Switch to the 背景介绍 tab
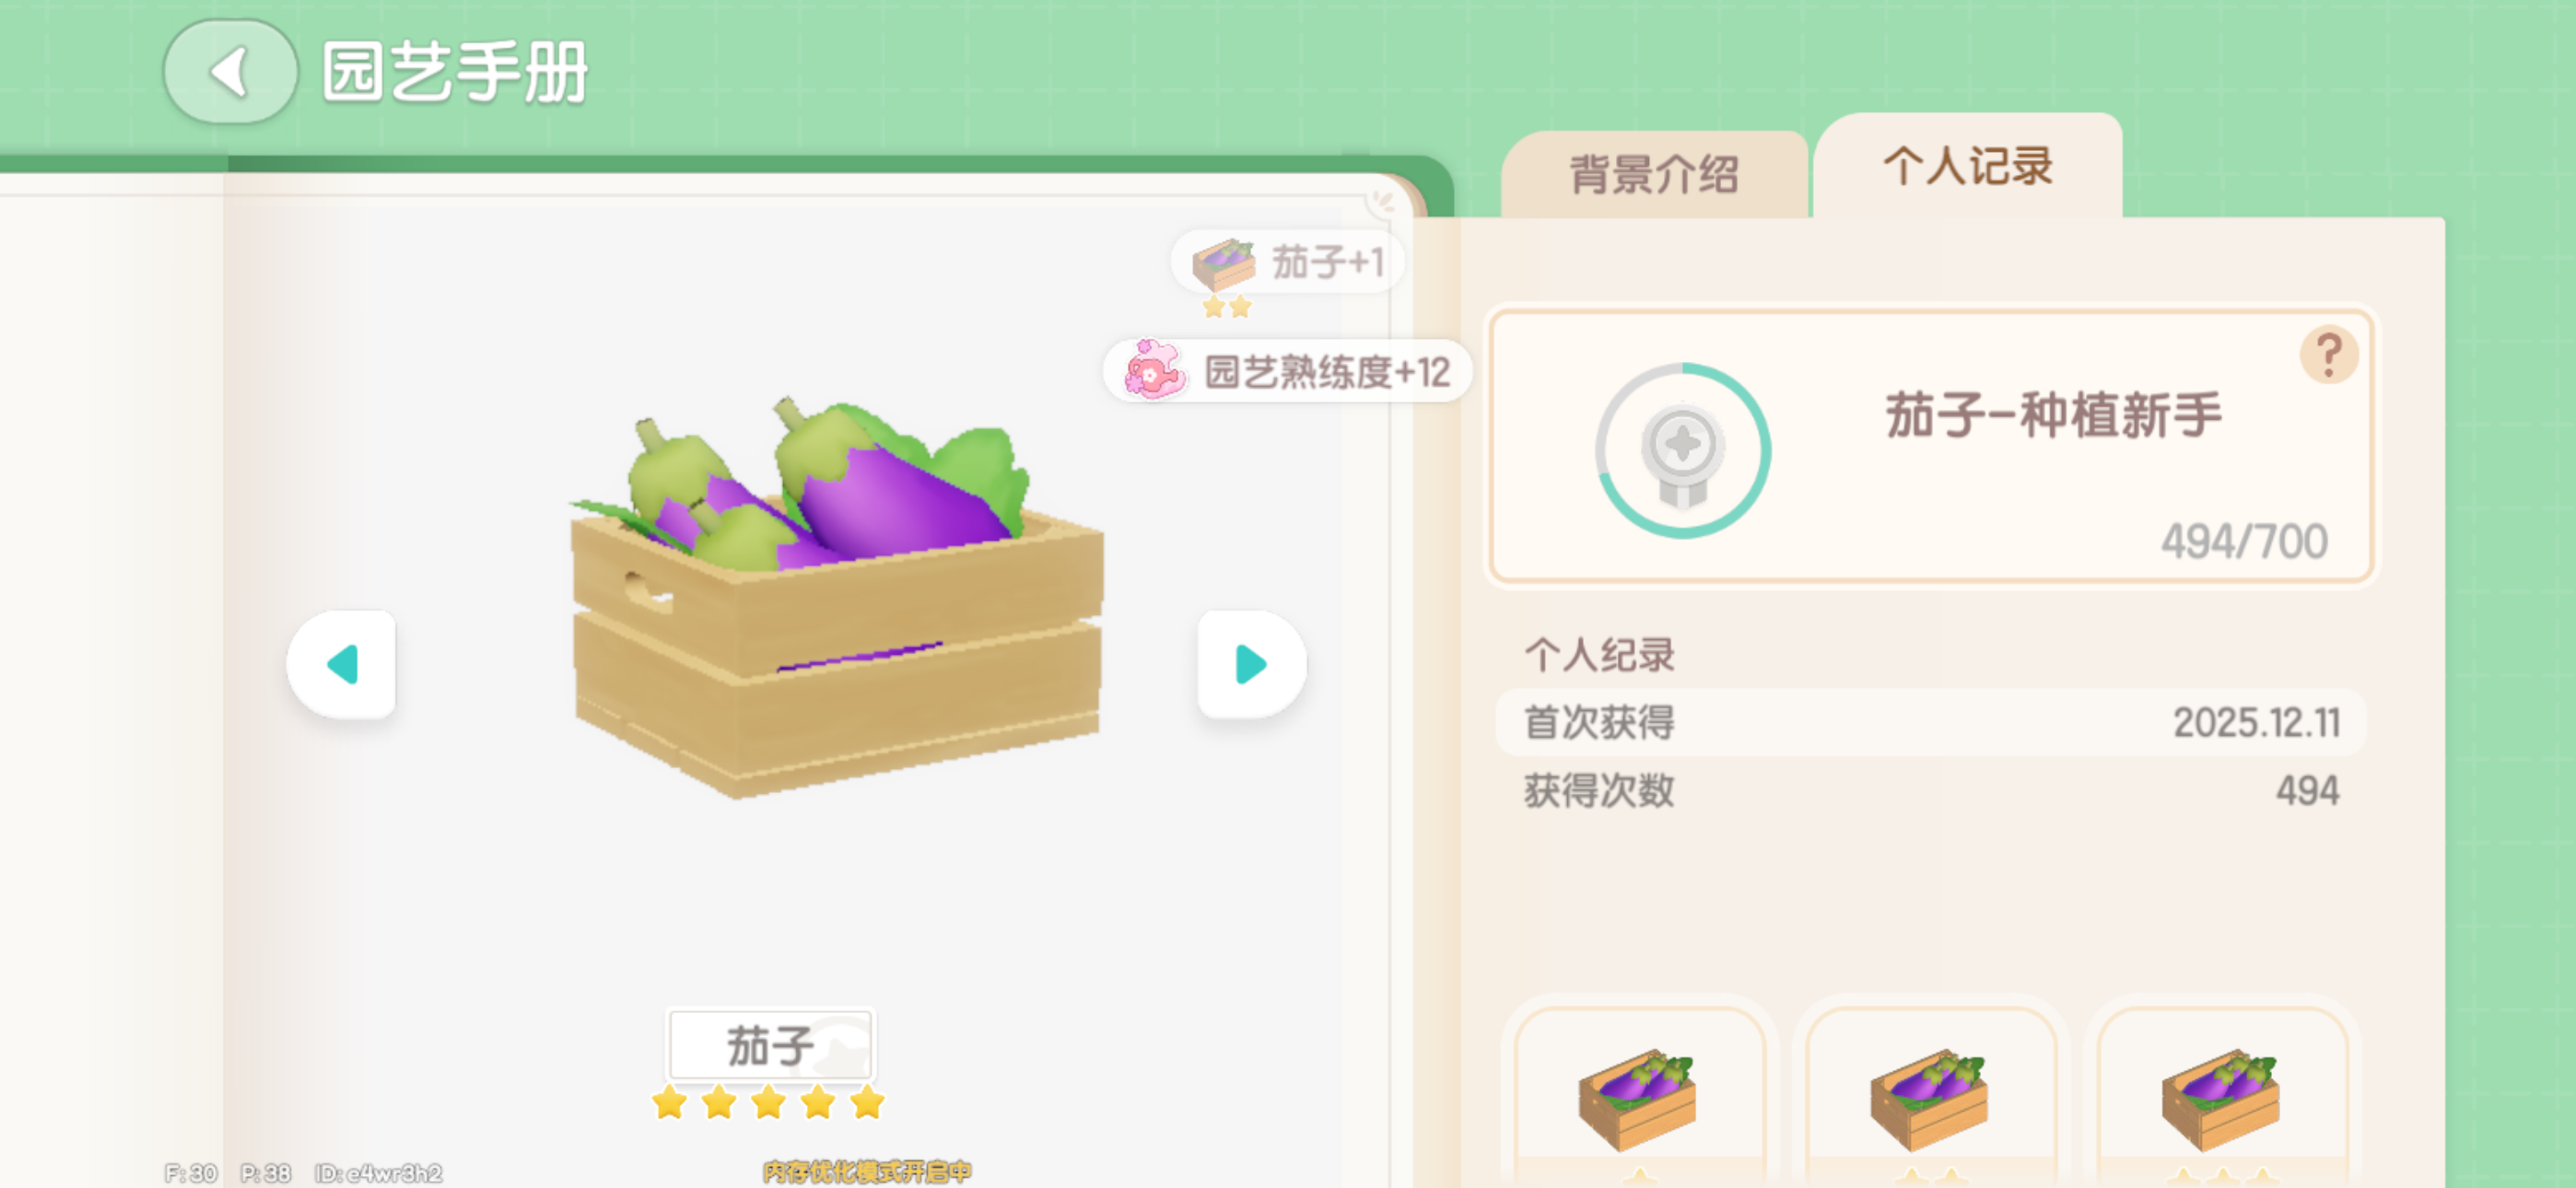This screenshot has height=1188, width=2576. [1655, 174]
